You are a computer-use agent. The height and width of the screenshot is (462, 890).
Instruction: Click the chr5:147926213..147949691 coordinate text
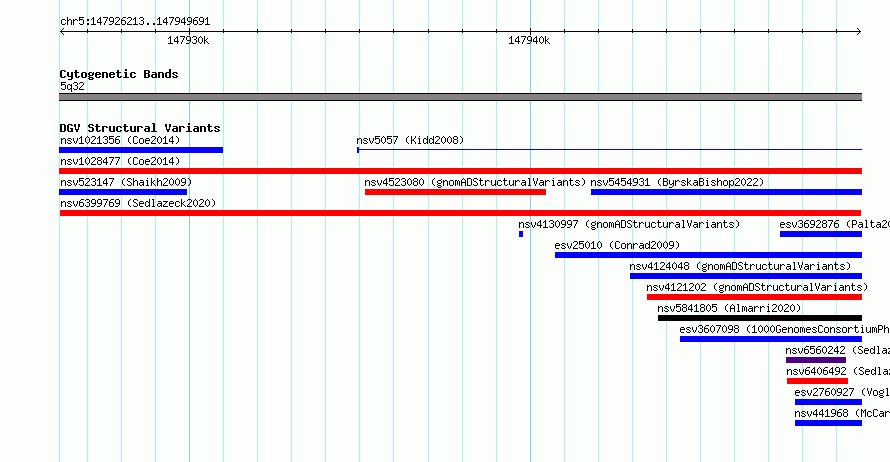click(135, 21)
